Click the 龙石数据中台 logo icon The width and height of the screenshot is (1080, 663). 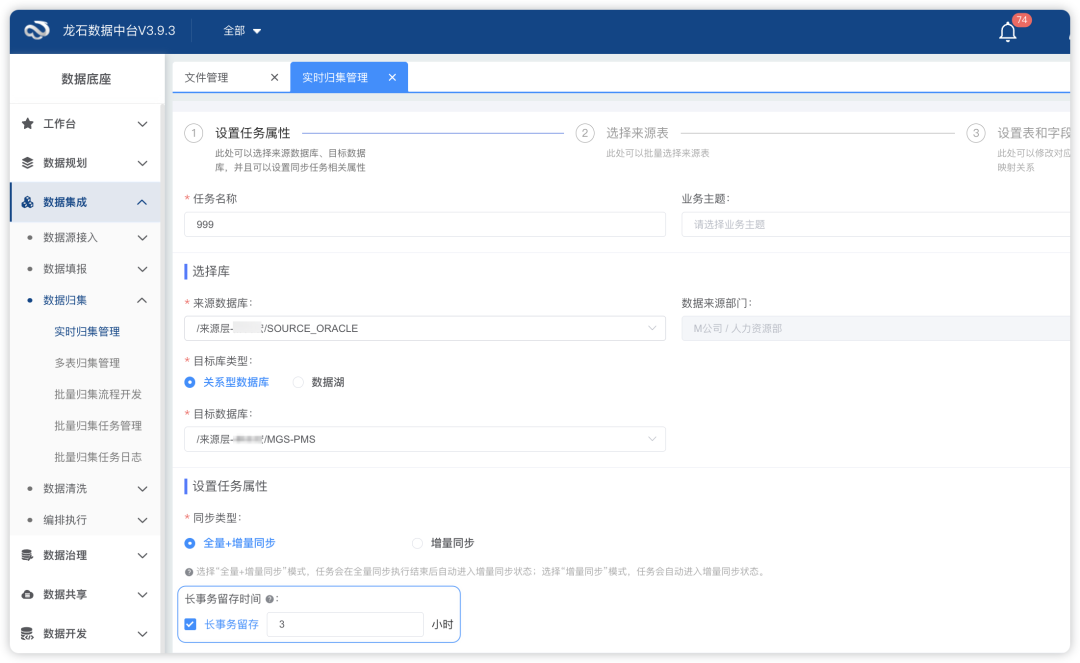37,30
